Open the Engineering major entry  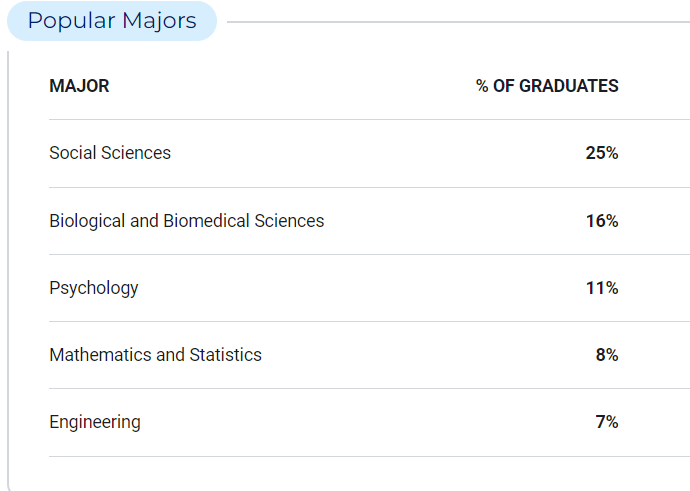(x=95, y=422)
